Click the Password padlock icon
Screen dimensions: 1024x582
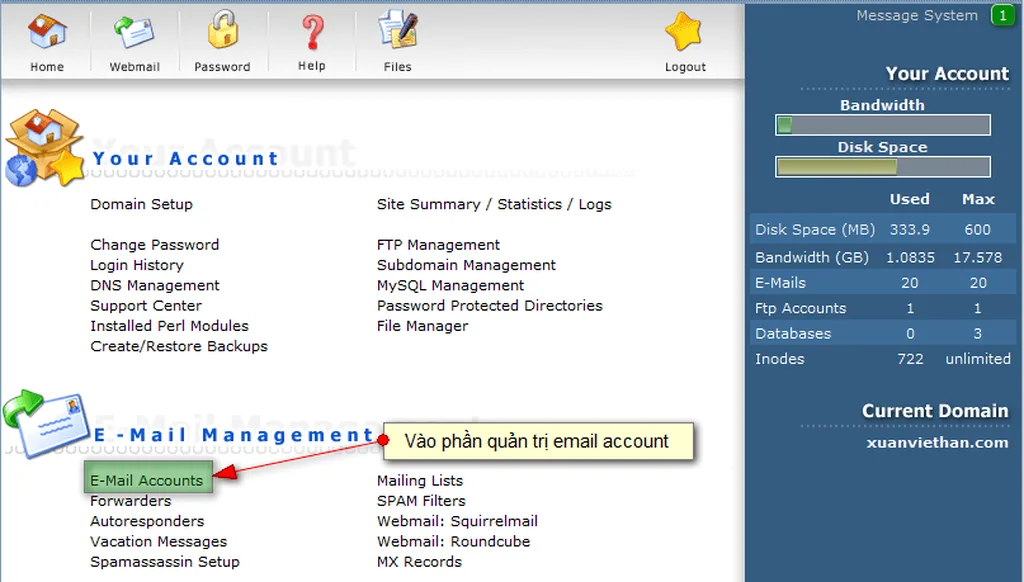tap(222, 29)
